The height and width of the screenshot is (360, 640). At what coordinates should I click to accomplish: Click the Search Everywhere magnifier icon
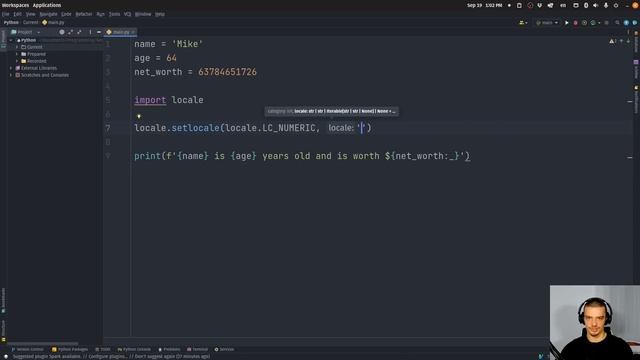tap(617, 23)
